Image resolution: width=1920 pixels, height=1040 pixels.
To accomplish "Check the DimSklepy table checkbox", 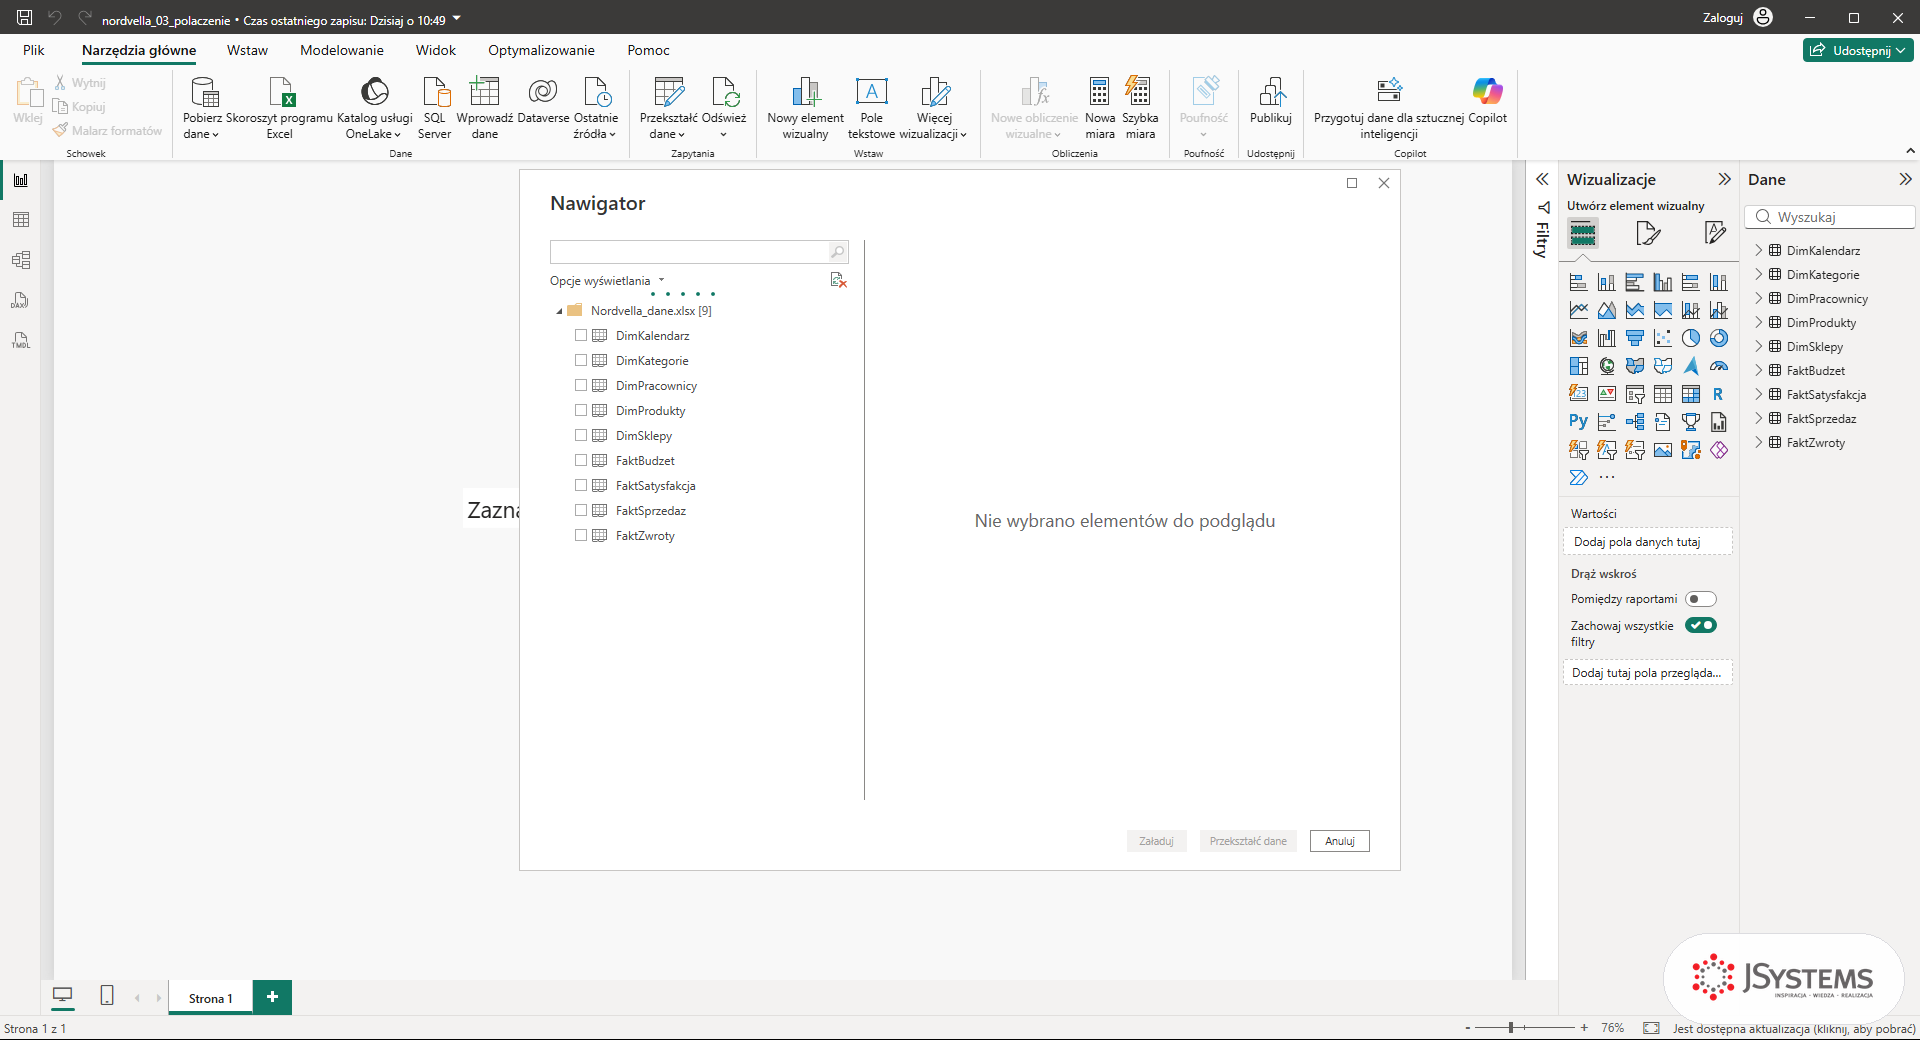I will click(581, 435).
